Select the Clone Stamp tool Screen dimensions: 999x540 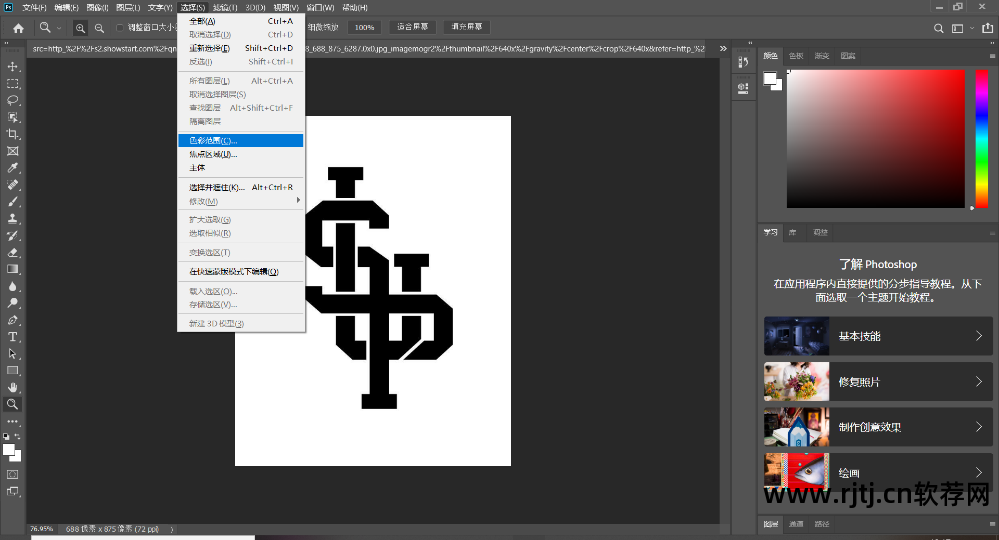(13, 219)
